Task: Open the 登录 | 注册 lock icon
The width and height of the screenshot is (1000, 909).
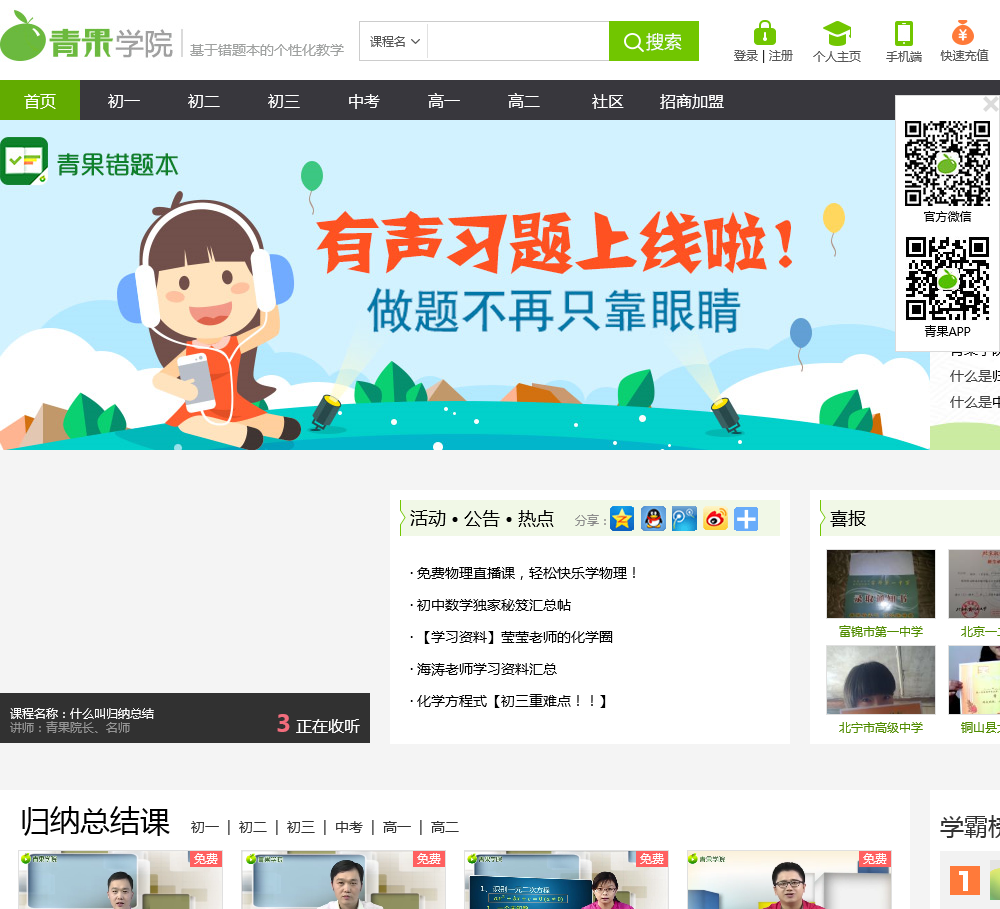Action: [764, 31]
